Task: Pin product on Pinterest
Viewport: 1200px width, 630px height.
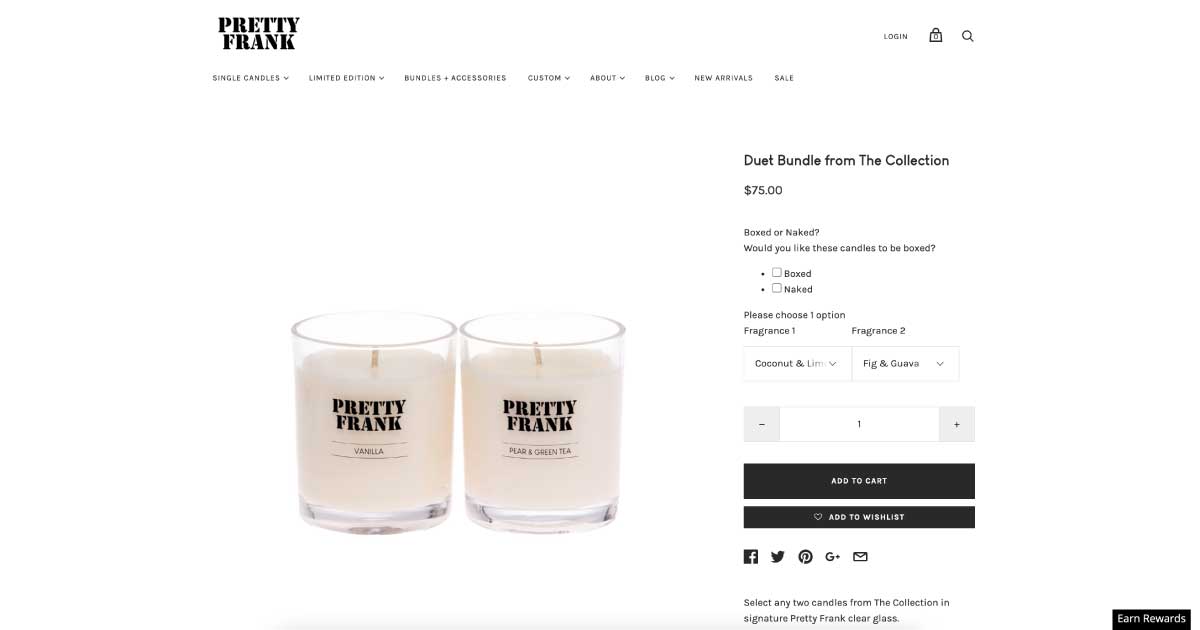Action: pos(805,557)
